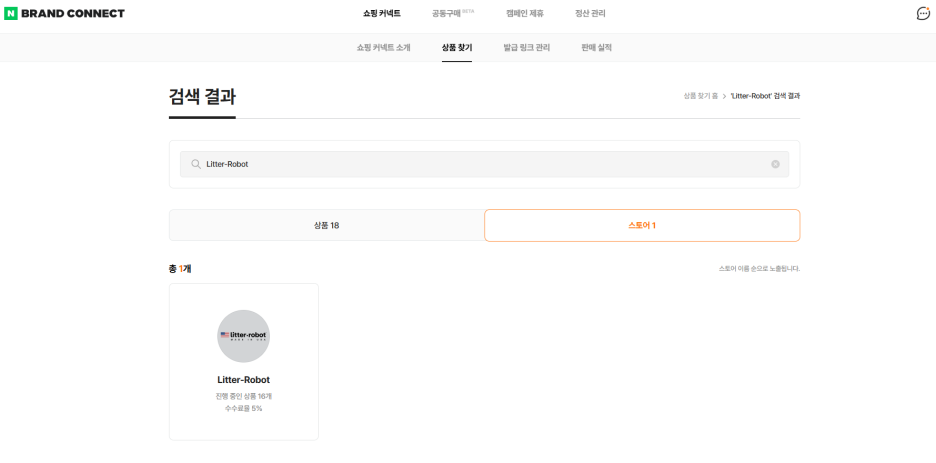Clear the search field with the X icon
The height and width of the screenshot is (463, 936).
tap(775, 164)
